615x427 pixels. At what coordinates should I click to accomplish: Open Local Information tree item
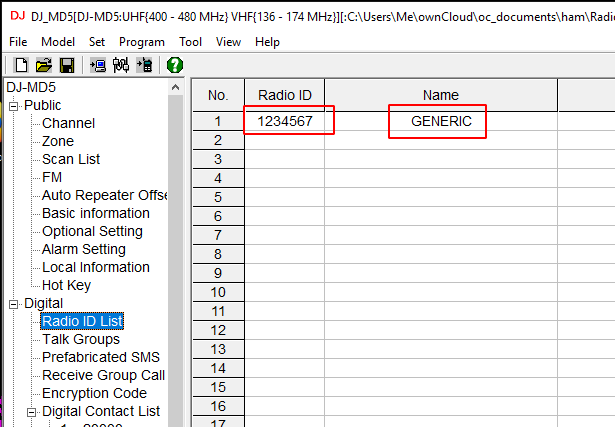tap(96, 267)
